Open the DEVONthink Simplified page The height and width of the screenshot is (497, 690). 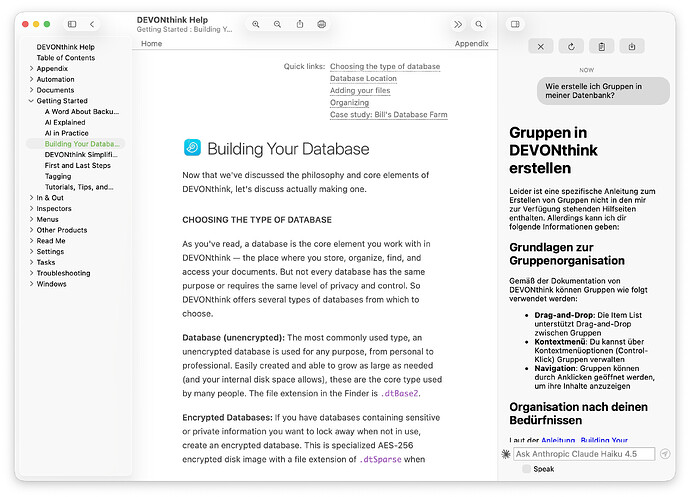pyautogui.click(x=81, y=155)
